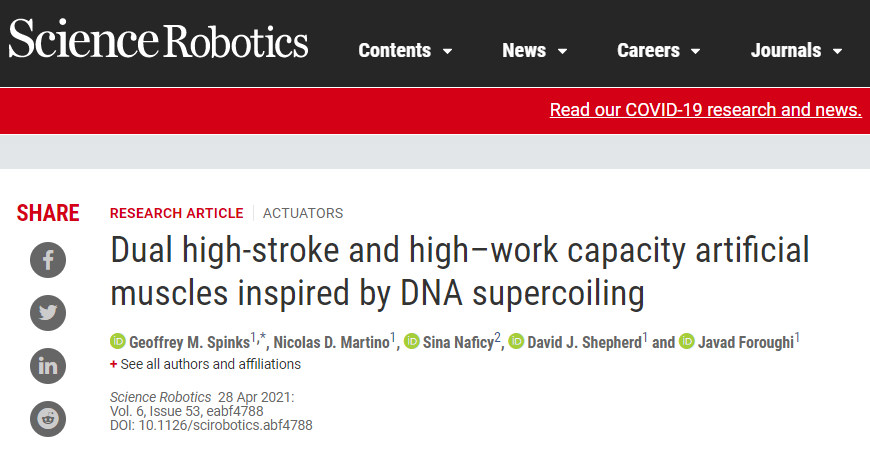The width and height of the screenshot is (870, 449).
Task: Open the Careers dropdown menu
Action: 658,51
